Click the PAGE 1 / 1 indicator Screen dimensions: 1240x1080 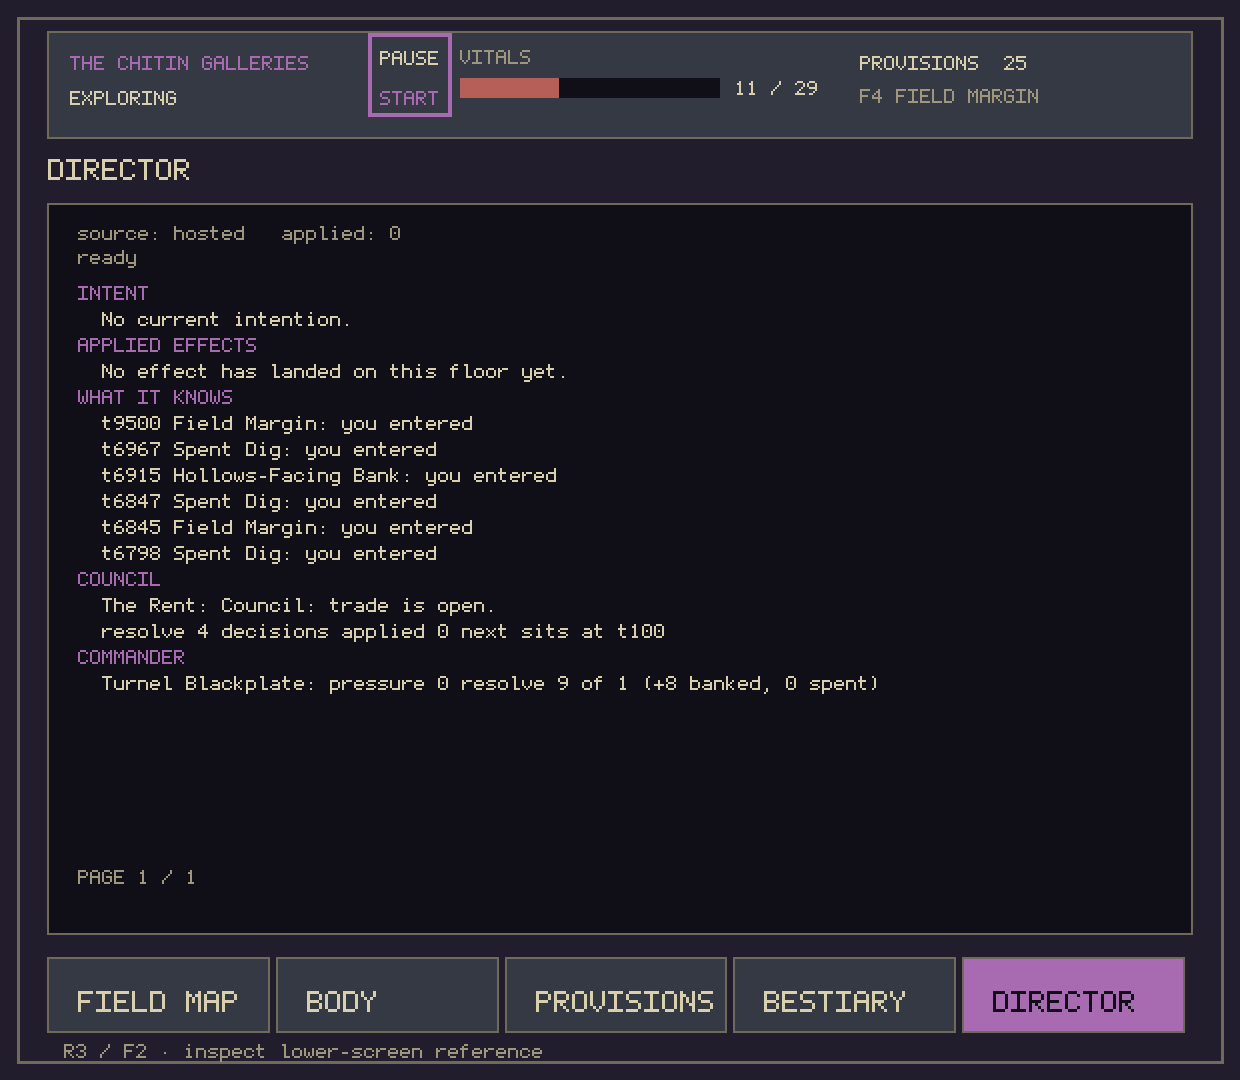[x=136, y=877]
